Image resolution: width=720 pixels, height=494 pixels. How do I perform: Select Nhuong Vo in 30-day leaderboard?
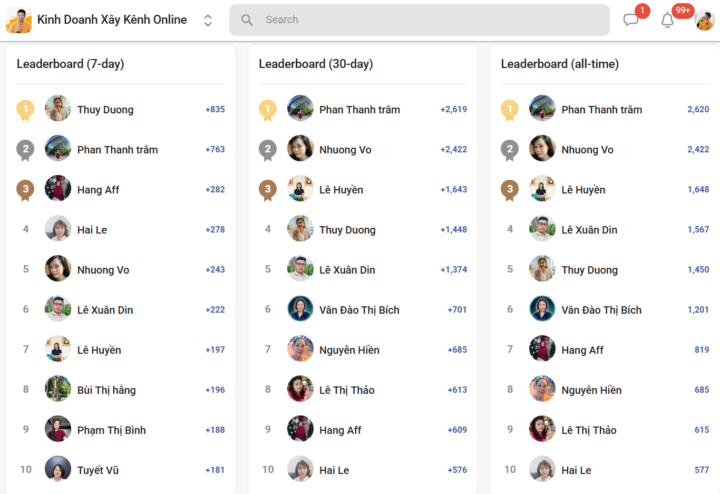[x=345, y=150]
